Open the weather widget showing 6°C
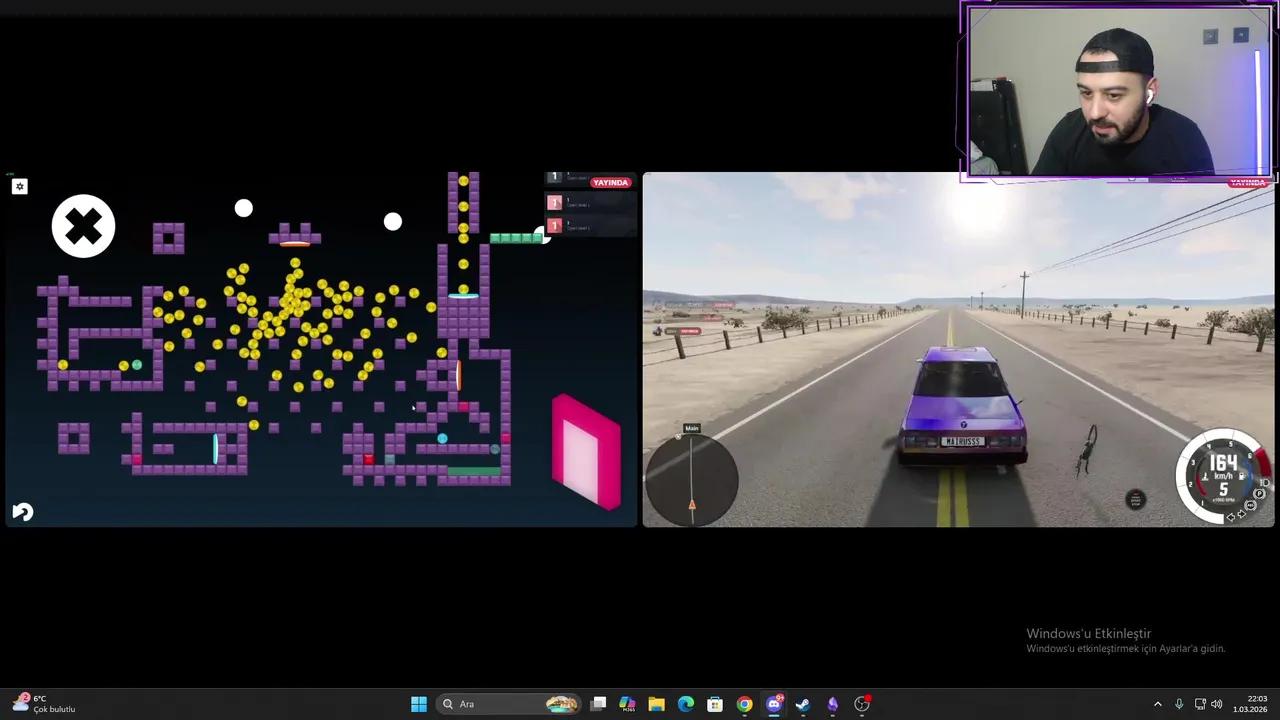The width and height of the screenshot is (1280, 720). 45,704
